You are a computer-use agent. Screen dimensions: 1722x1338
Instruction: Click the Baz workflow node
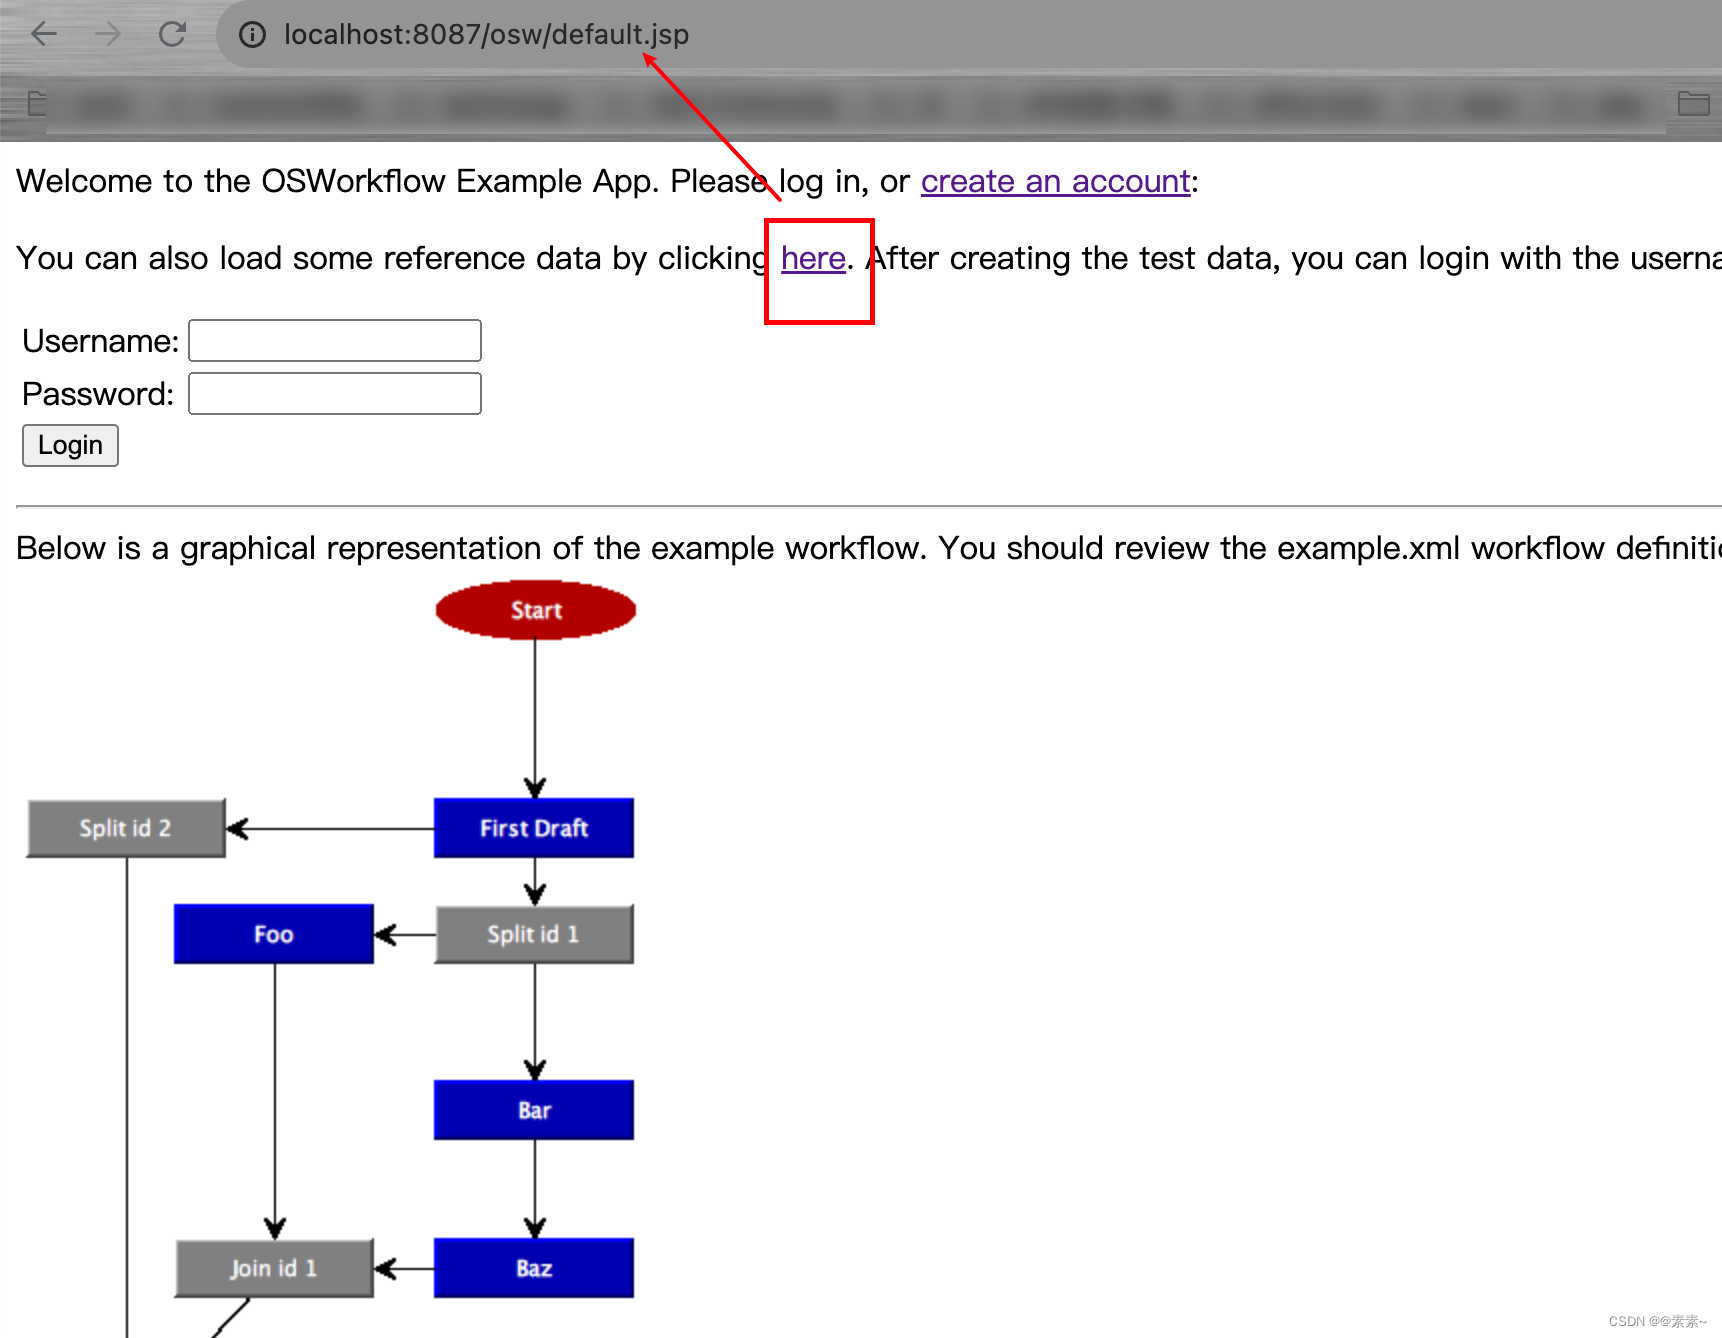click(x=534, y=1267)
